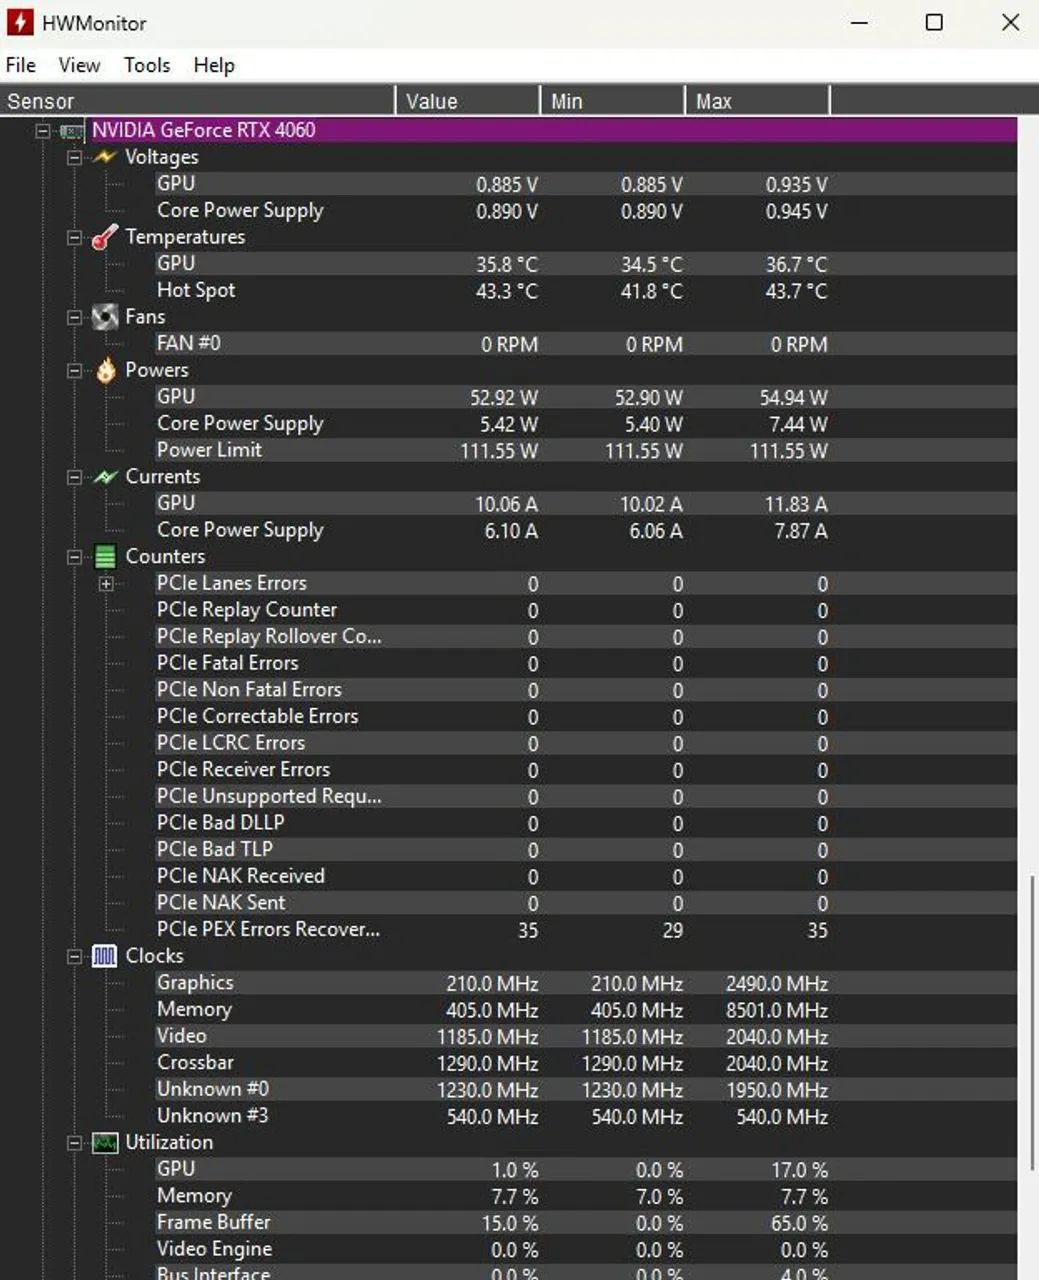Click the Counters green list icon
Viewport: 1039px width, 1280px height.
tap(105, 557)
